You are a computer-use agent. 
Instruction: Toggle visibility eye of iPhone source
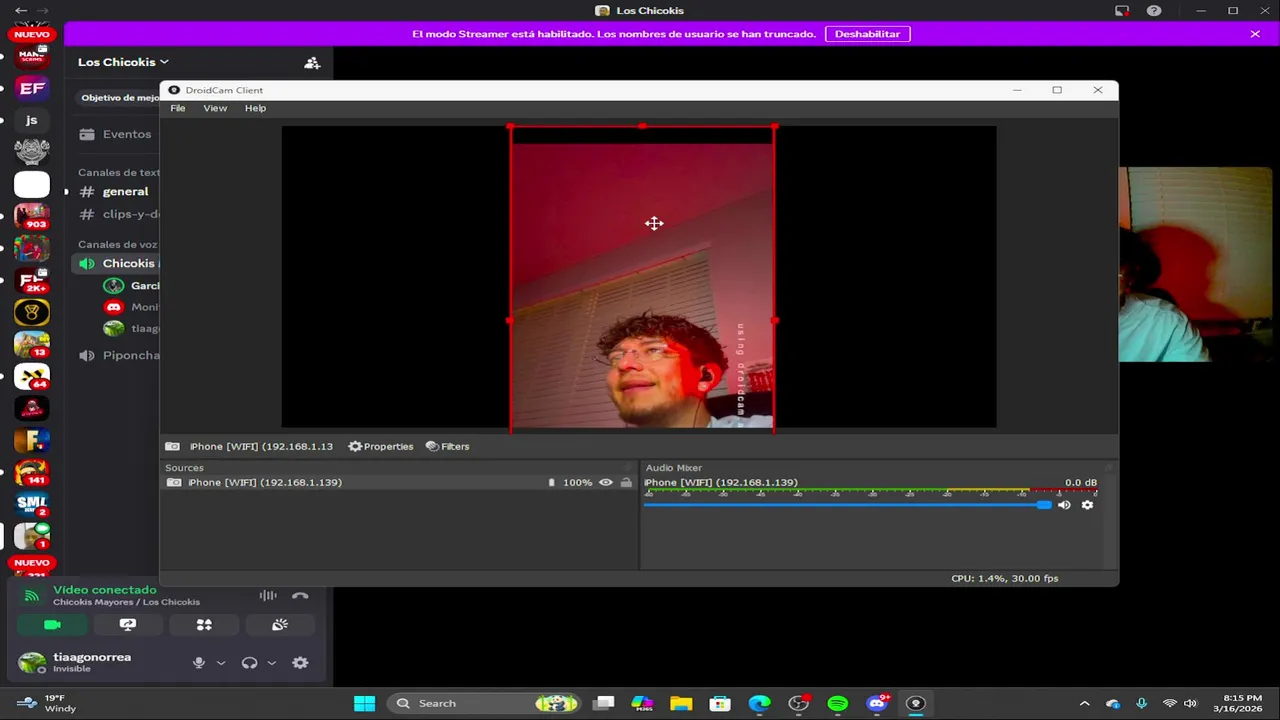[606, 483]
